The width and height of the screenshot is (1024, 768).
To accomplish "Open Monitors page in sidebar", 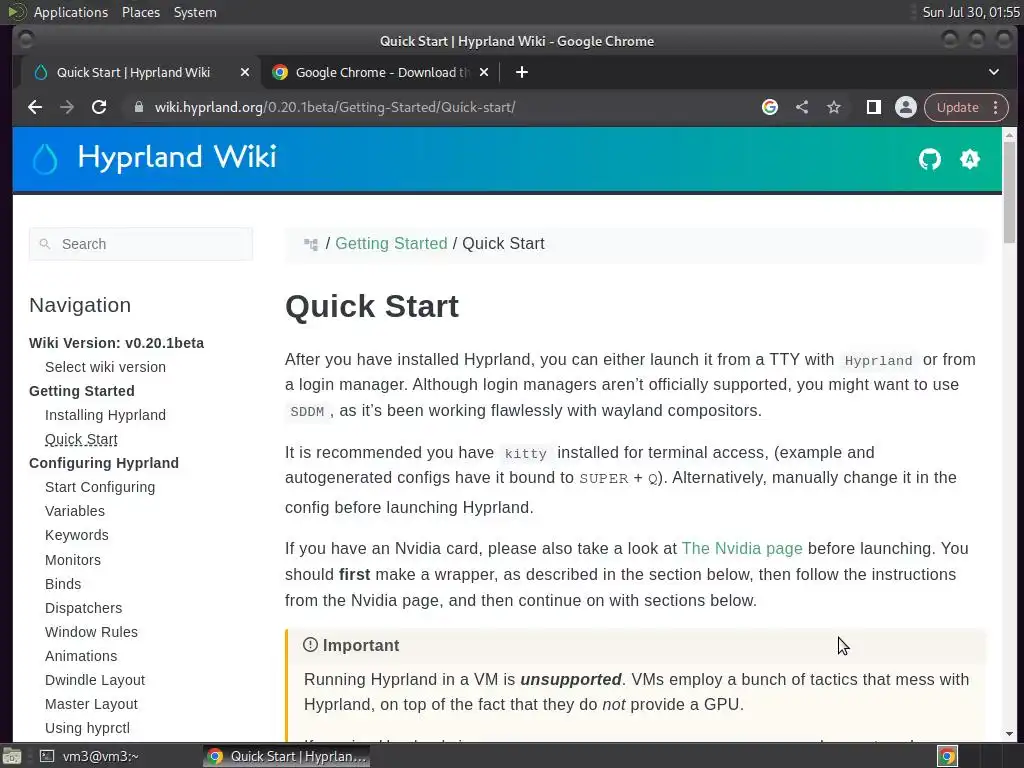I will click(x=72, y=560).
